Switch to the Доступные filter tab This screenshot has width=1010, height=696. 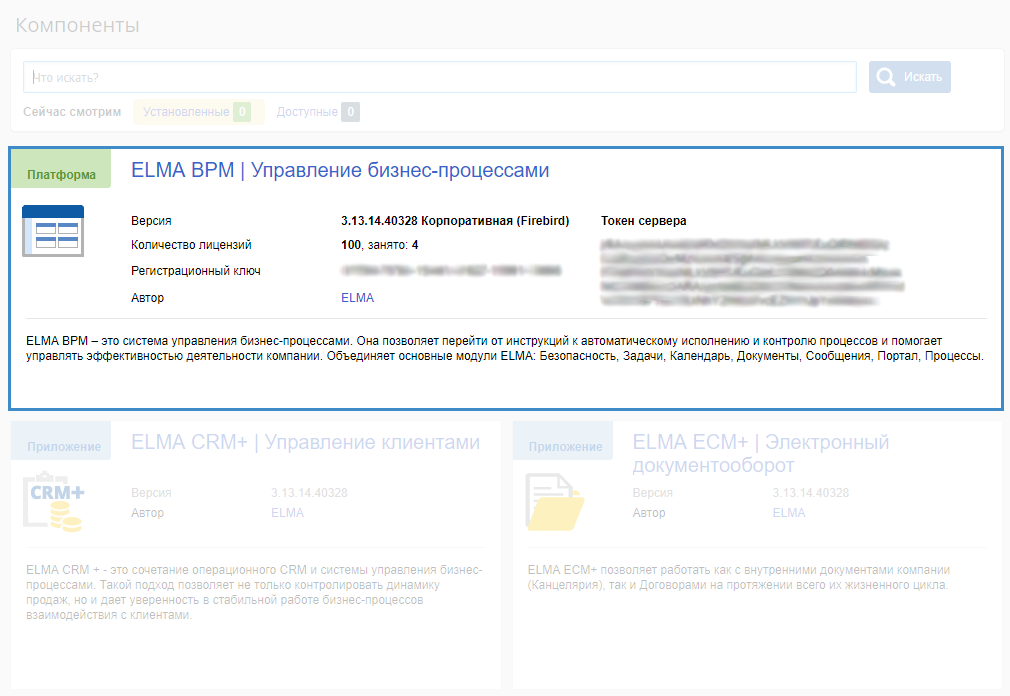(317, 112)
